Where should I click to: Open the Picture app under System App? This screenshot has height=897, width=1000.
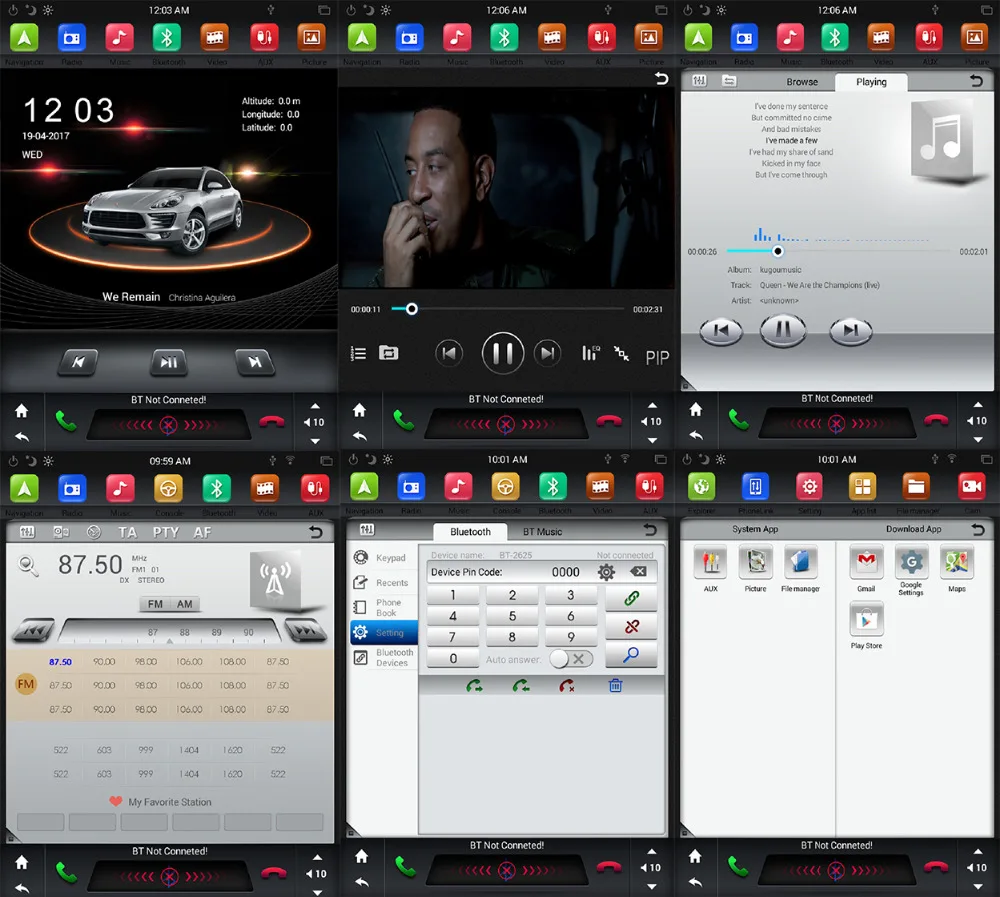(756, 567)
